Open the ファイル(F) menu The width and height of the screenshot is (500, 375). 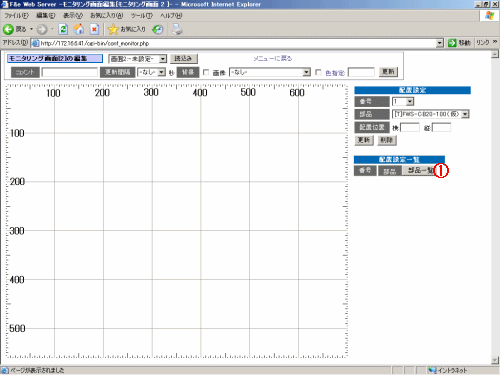[16, 15]
